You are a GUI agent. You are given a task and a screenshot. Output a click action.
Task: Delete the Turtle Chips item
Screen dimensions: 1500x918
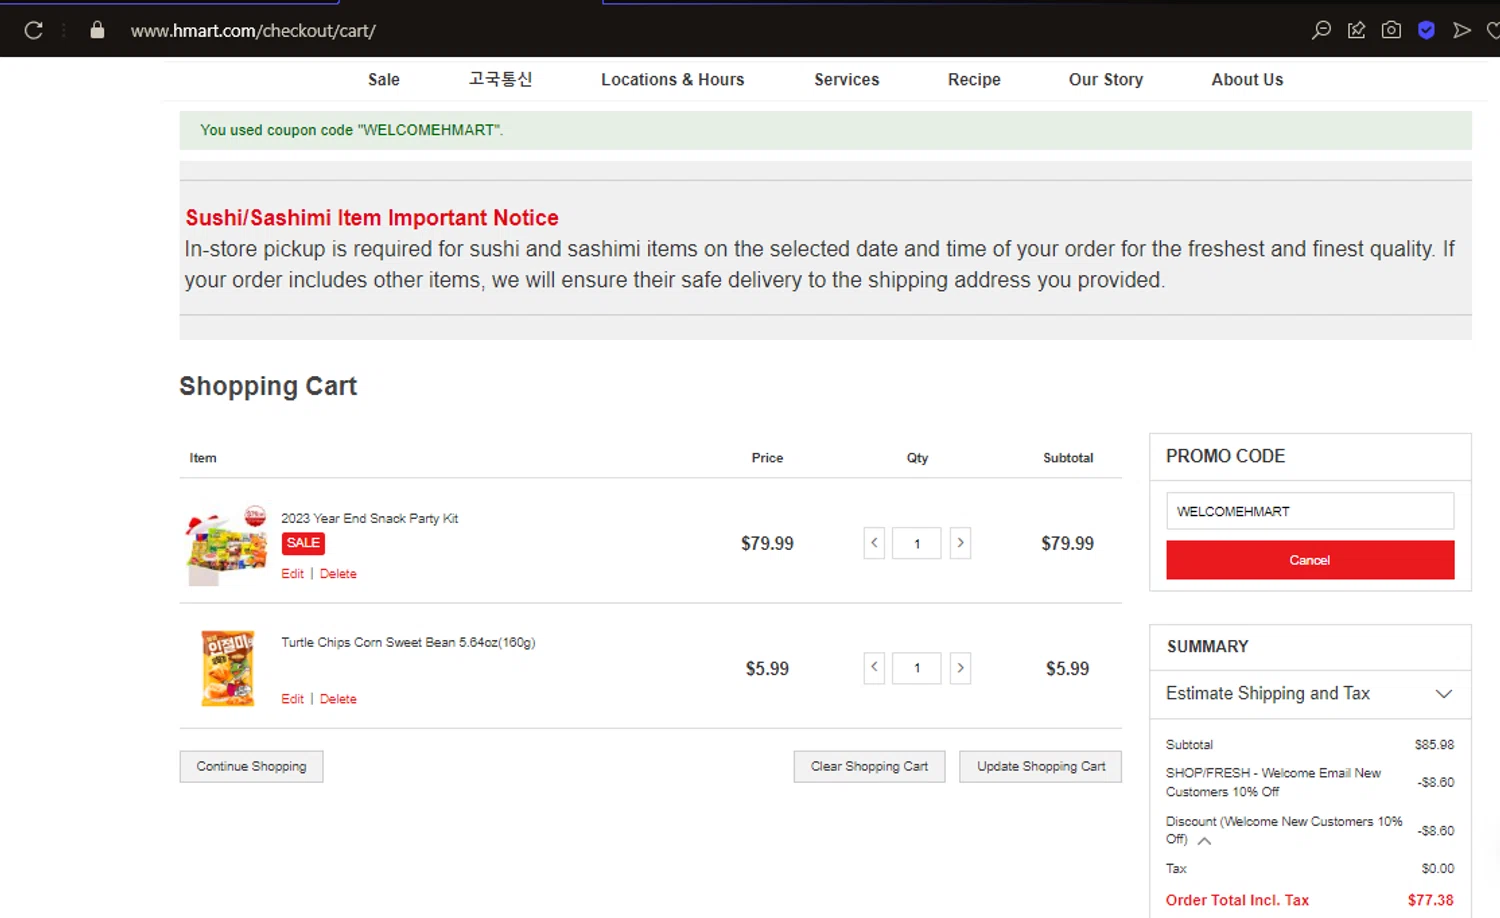pos(338,699)
